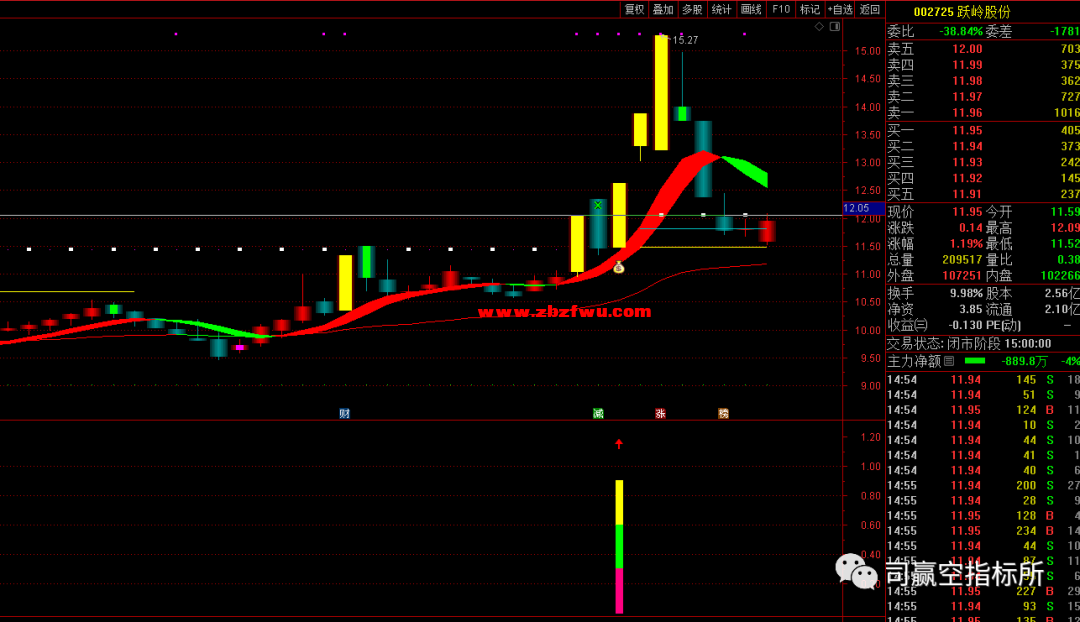Image resolution: width=1080 pixels, height=622 pixels.
Task: Click the 净资 value 3.85
Action: point(970,309)
